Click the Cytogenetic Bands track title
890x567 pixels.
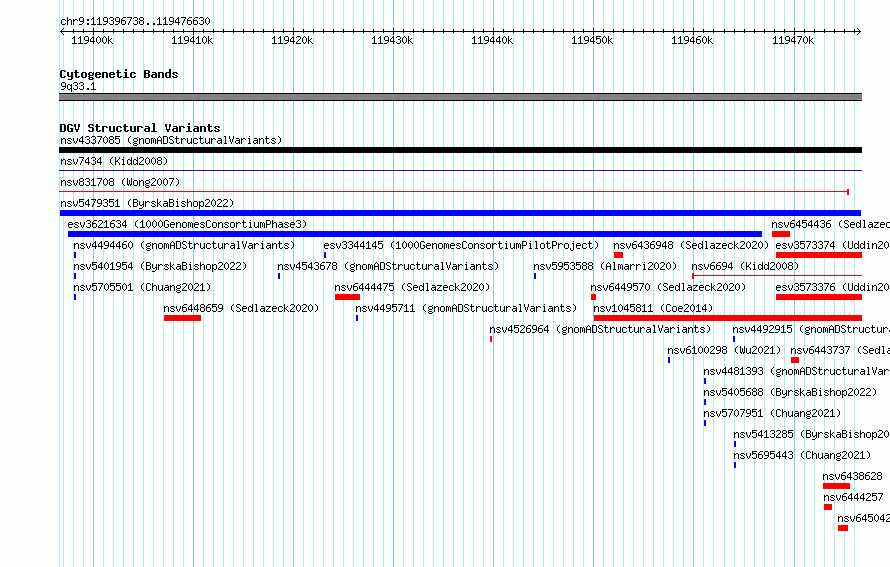click(x=119, y=74)
